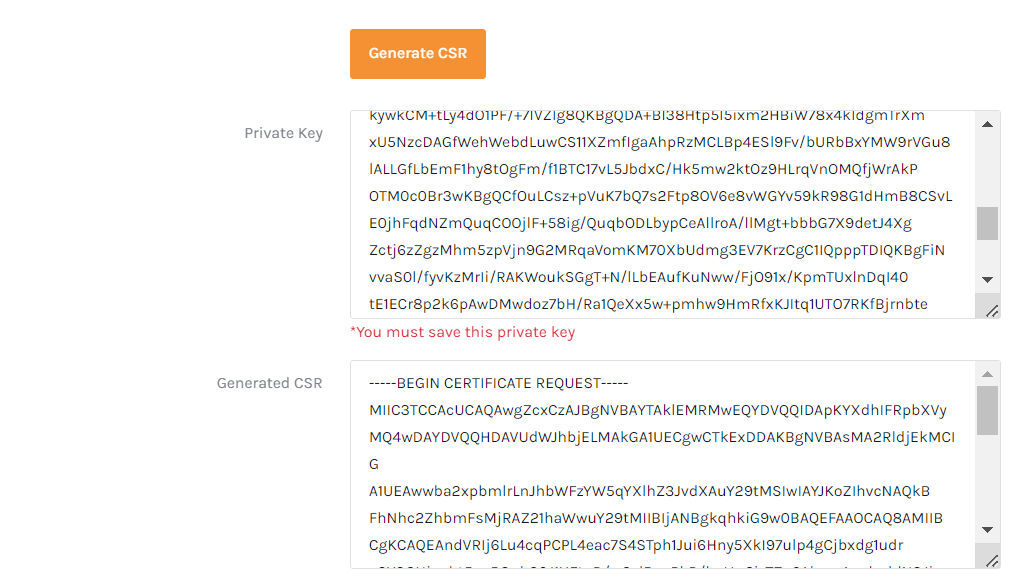Click the Private Key scrollbar thumb

pyautogui.click(x=987, y=223)
